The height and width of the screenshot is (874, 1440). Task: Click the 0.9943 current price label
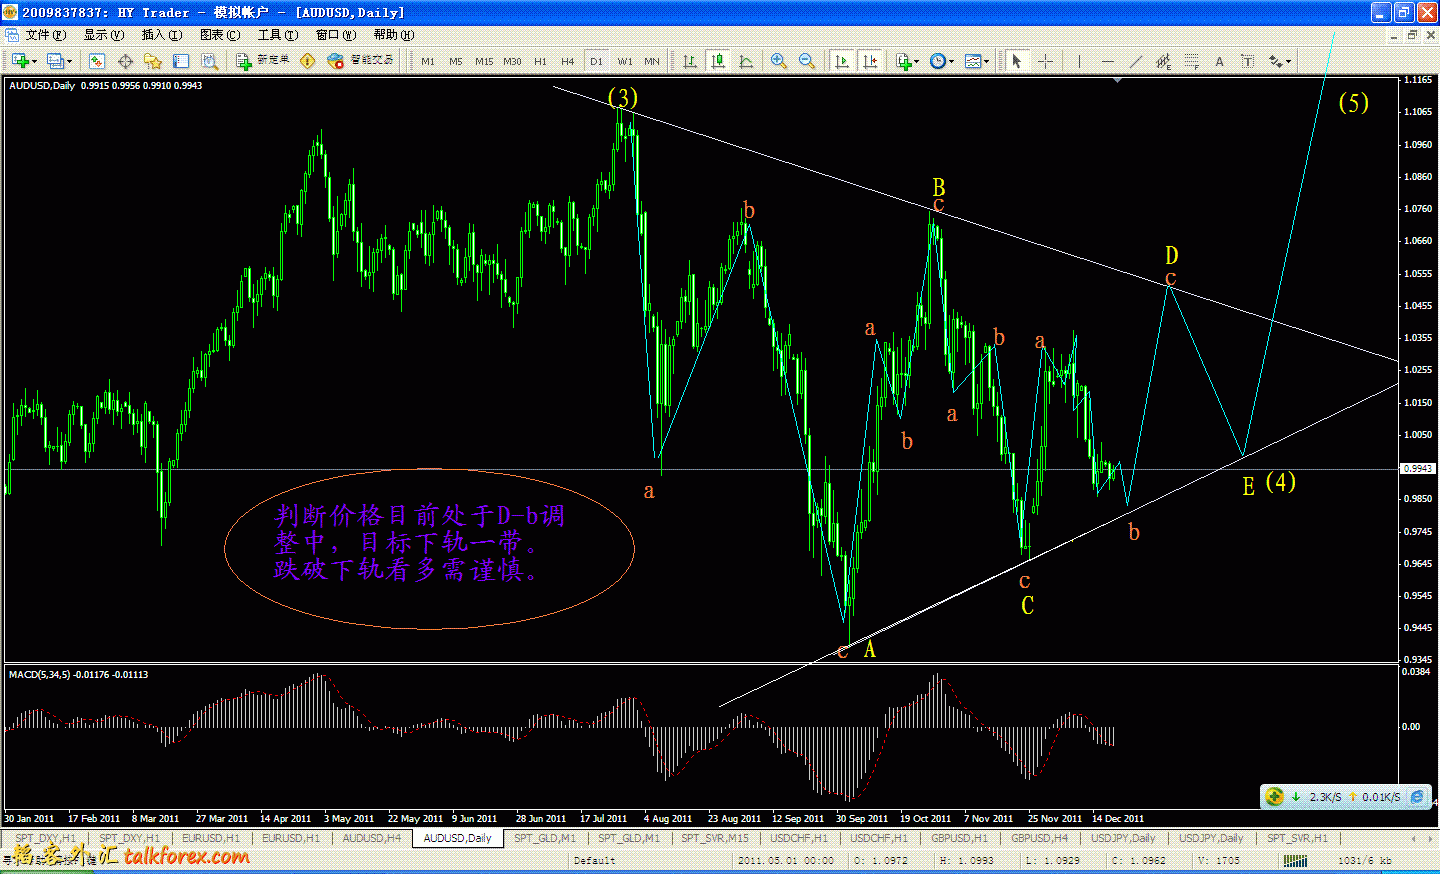pos(1418,468)
